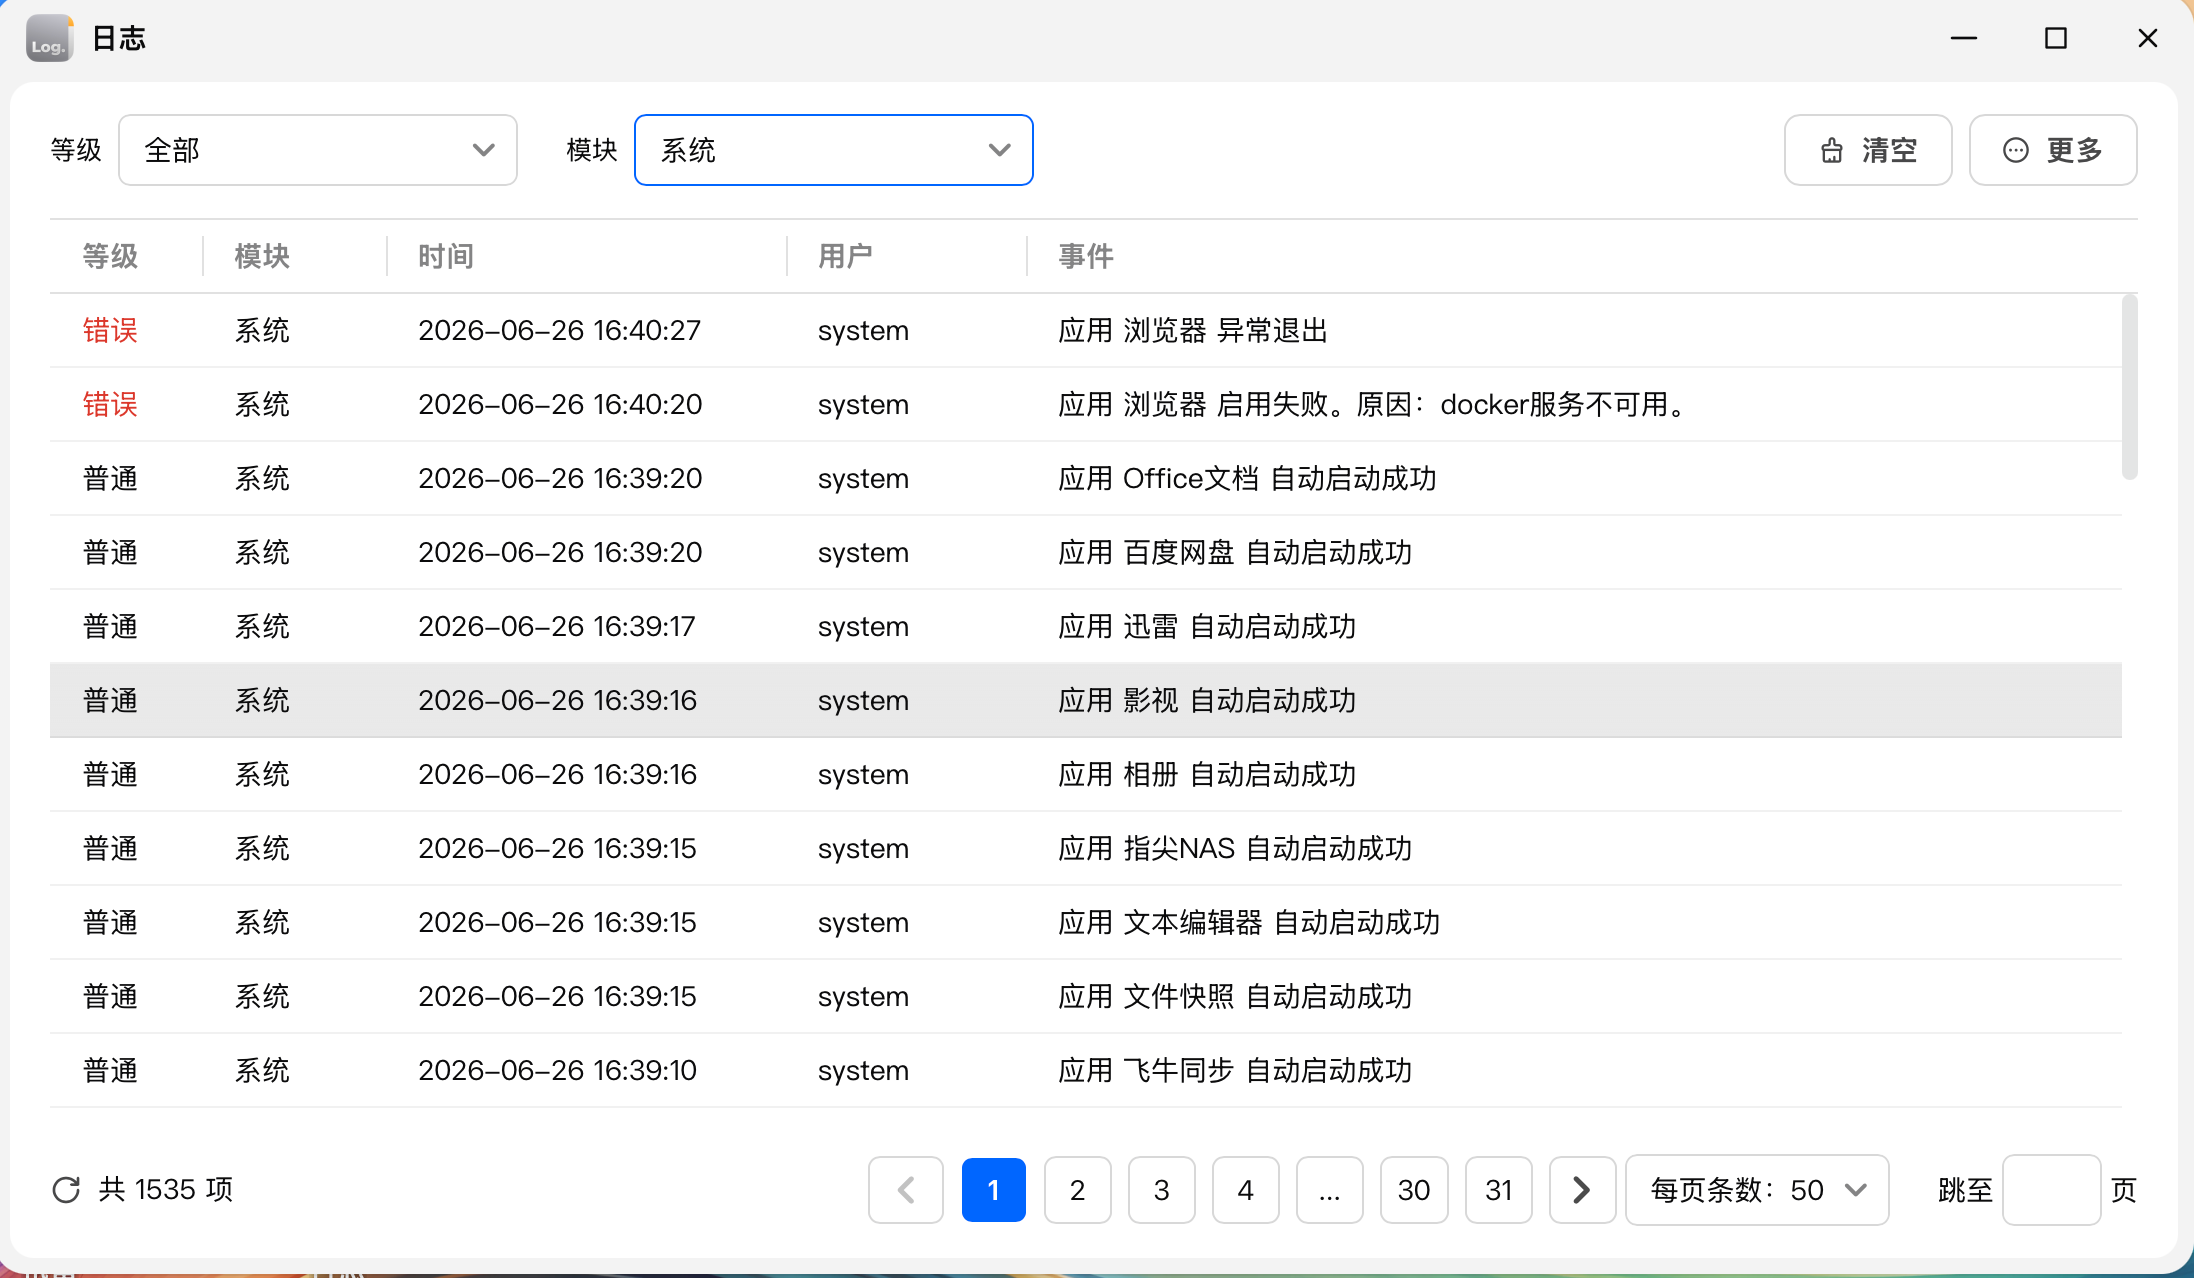This screenshot has height=1278, width=2194.
Task: Click the 事件 column header
Action: pyautogui.click(x=1086, y=256)
